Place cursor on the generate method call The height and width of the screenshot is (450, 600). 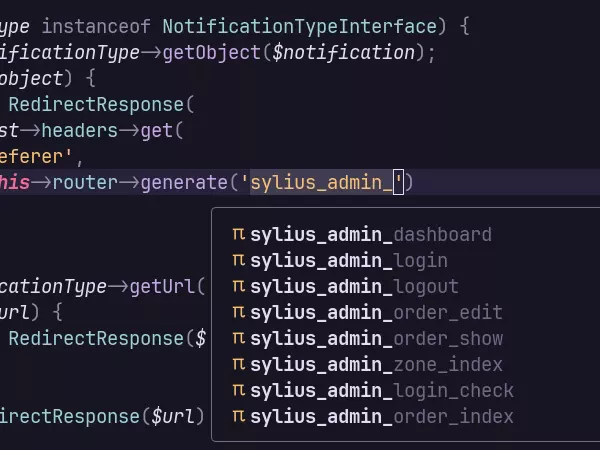pos(184,183)
